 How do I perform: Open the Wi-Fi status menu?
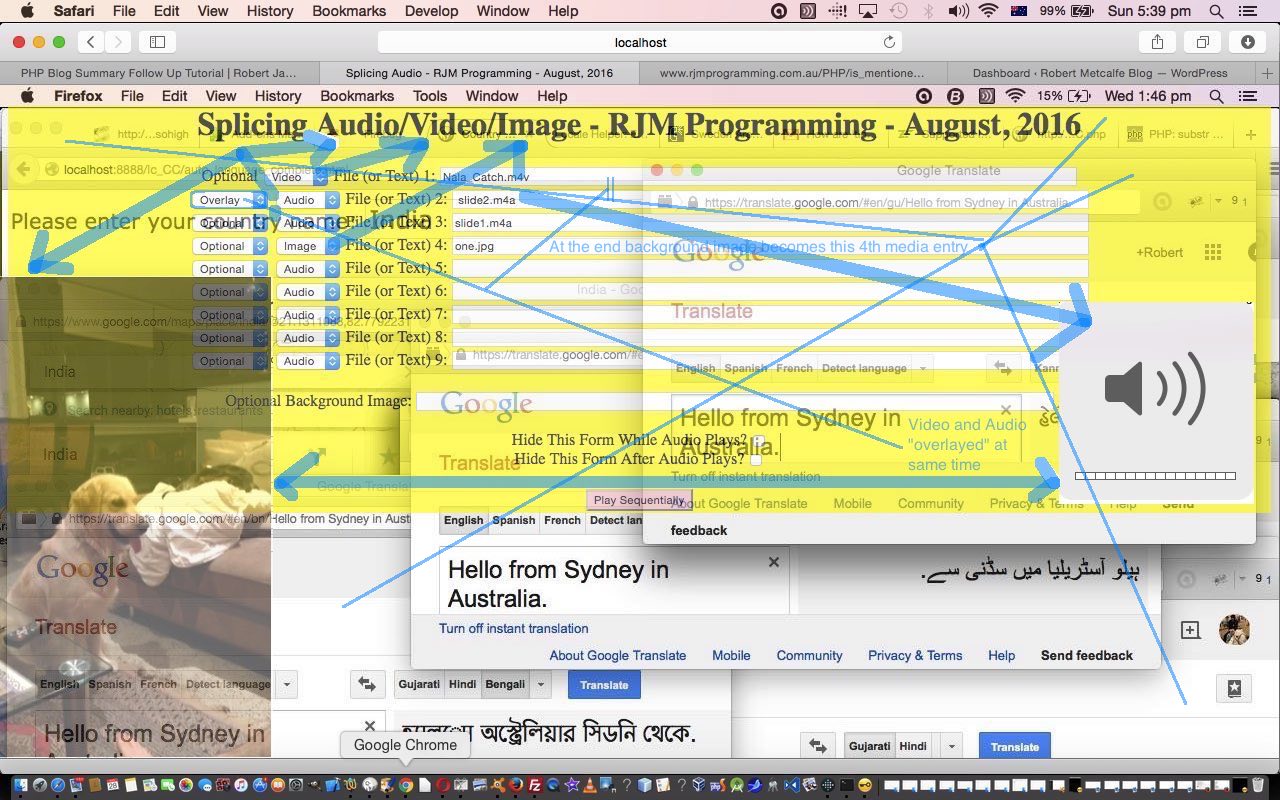point(989,11)
